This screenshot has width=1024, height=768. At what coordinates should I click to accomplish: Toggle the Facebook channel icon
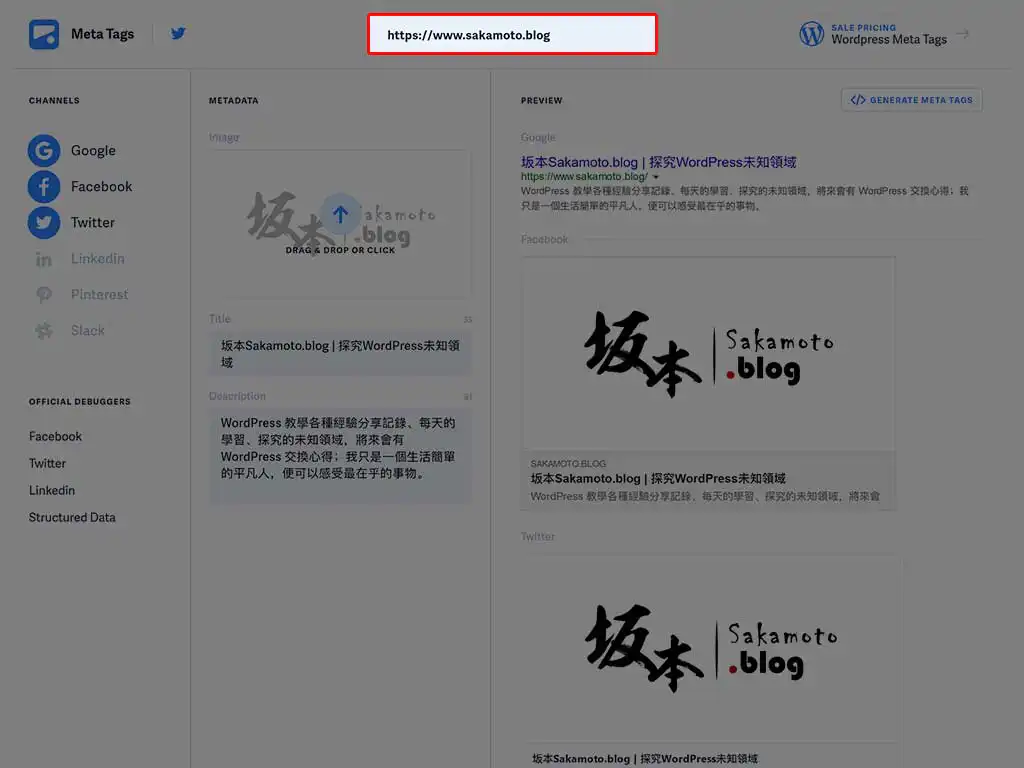click(43, 187)
